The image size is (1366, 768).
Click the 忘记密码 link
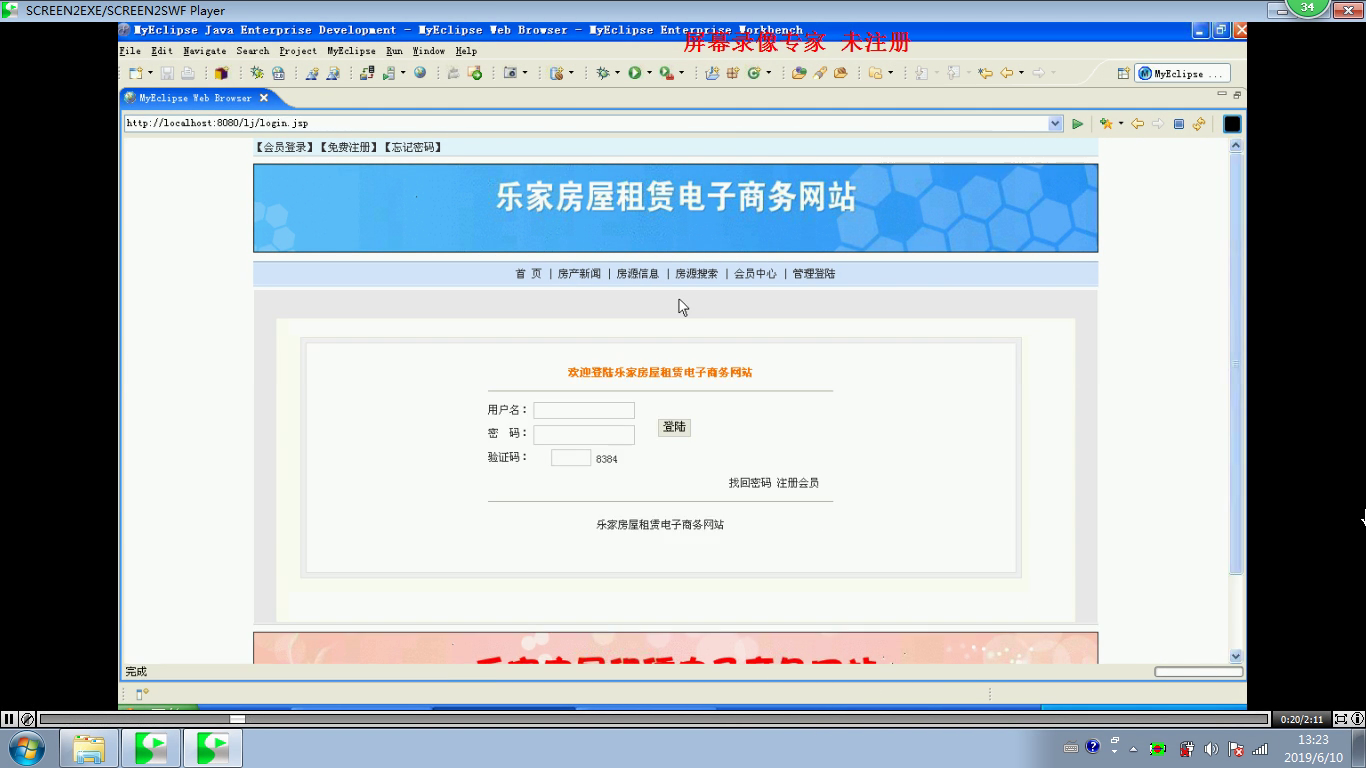point(413,147)
